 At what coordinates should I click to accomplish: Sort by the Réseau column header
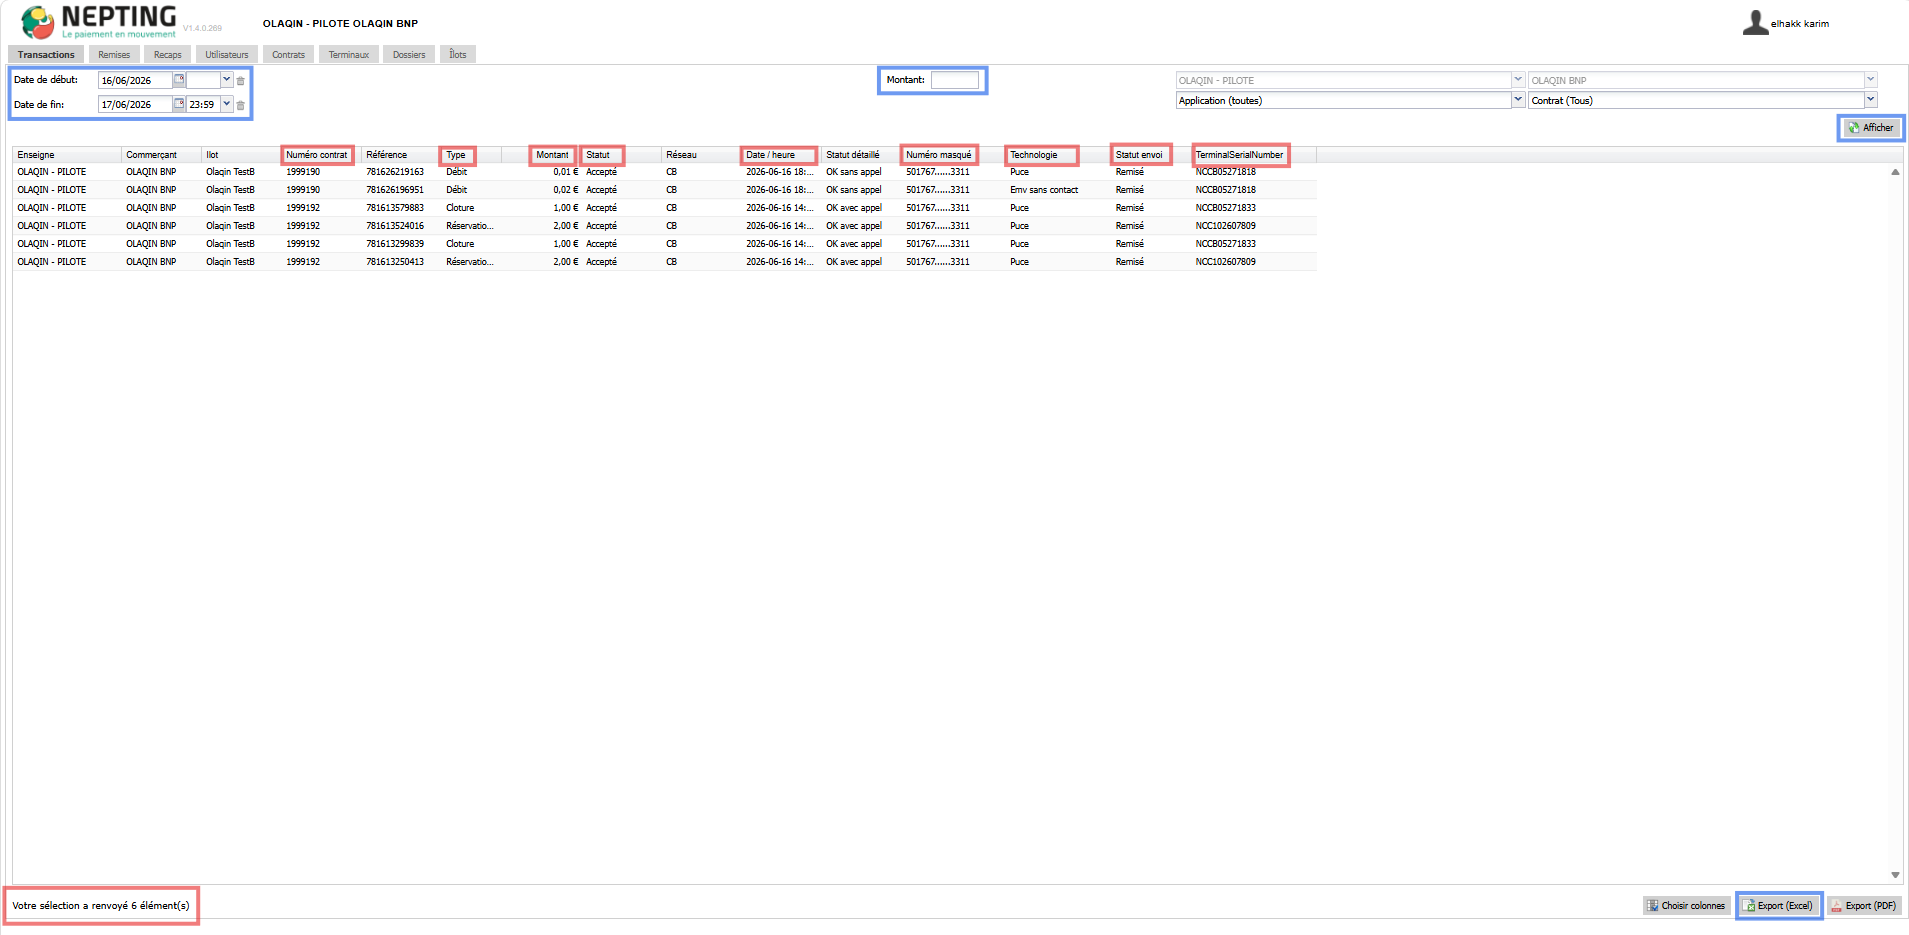point(701,155)
